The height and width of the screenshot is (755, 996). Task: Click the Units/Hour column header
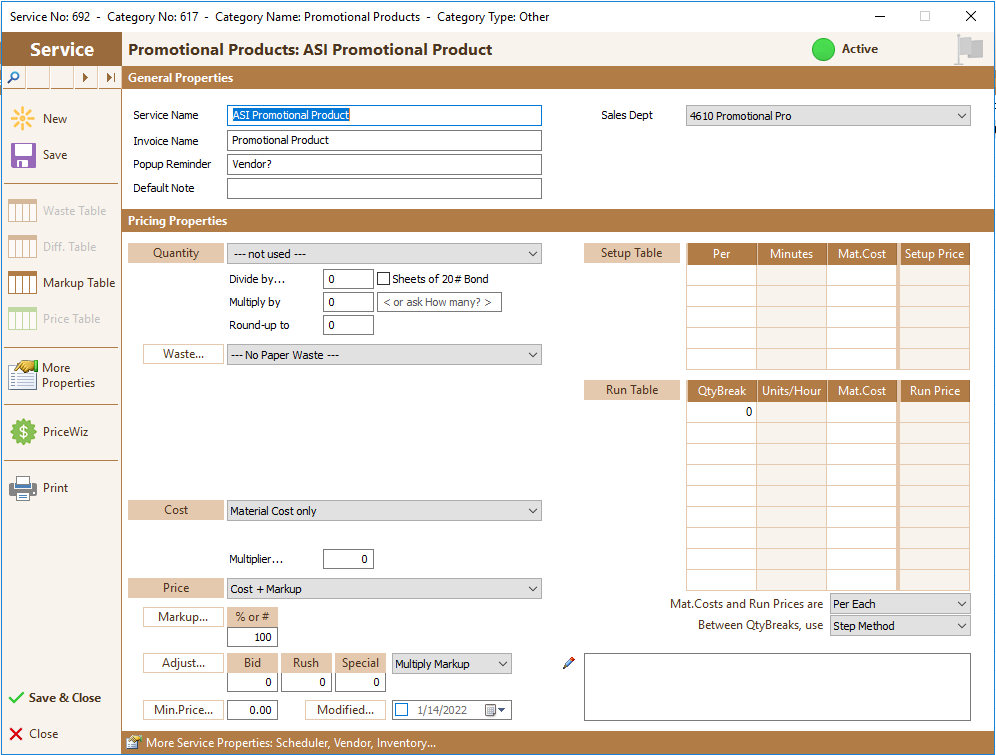(791, 391)
